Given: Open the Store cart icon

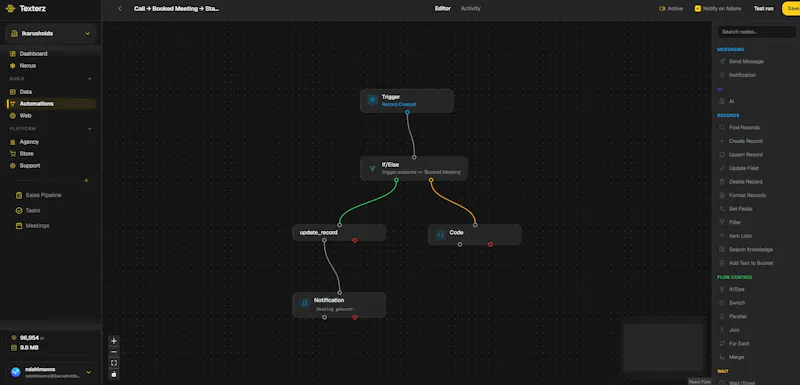Looking at the screenshot, I should tap(13, 153).
